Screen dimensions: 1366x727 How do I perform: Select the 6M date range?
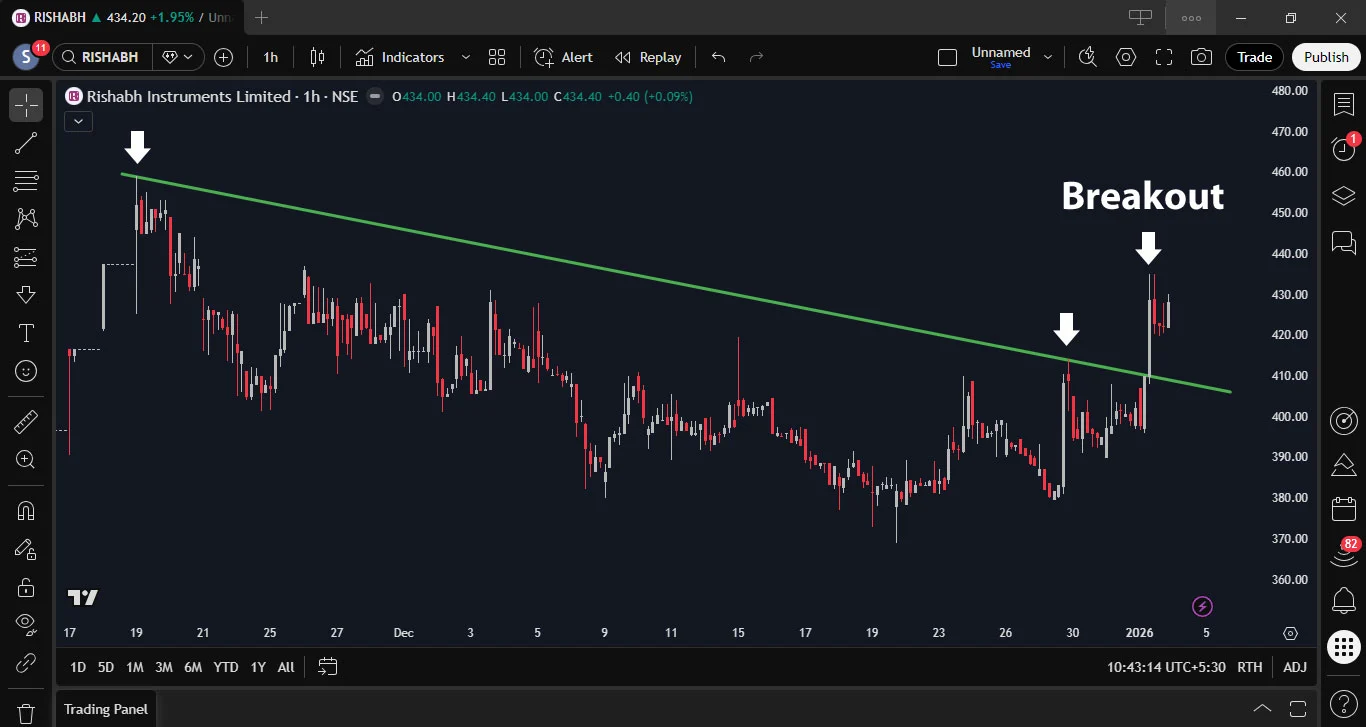pyautogui.click(x=193, y=667)
